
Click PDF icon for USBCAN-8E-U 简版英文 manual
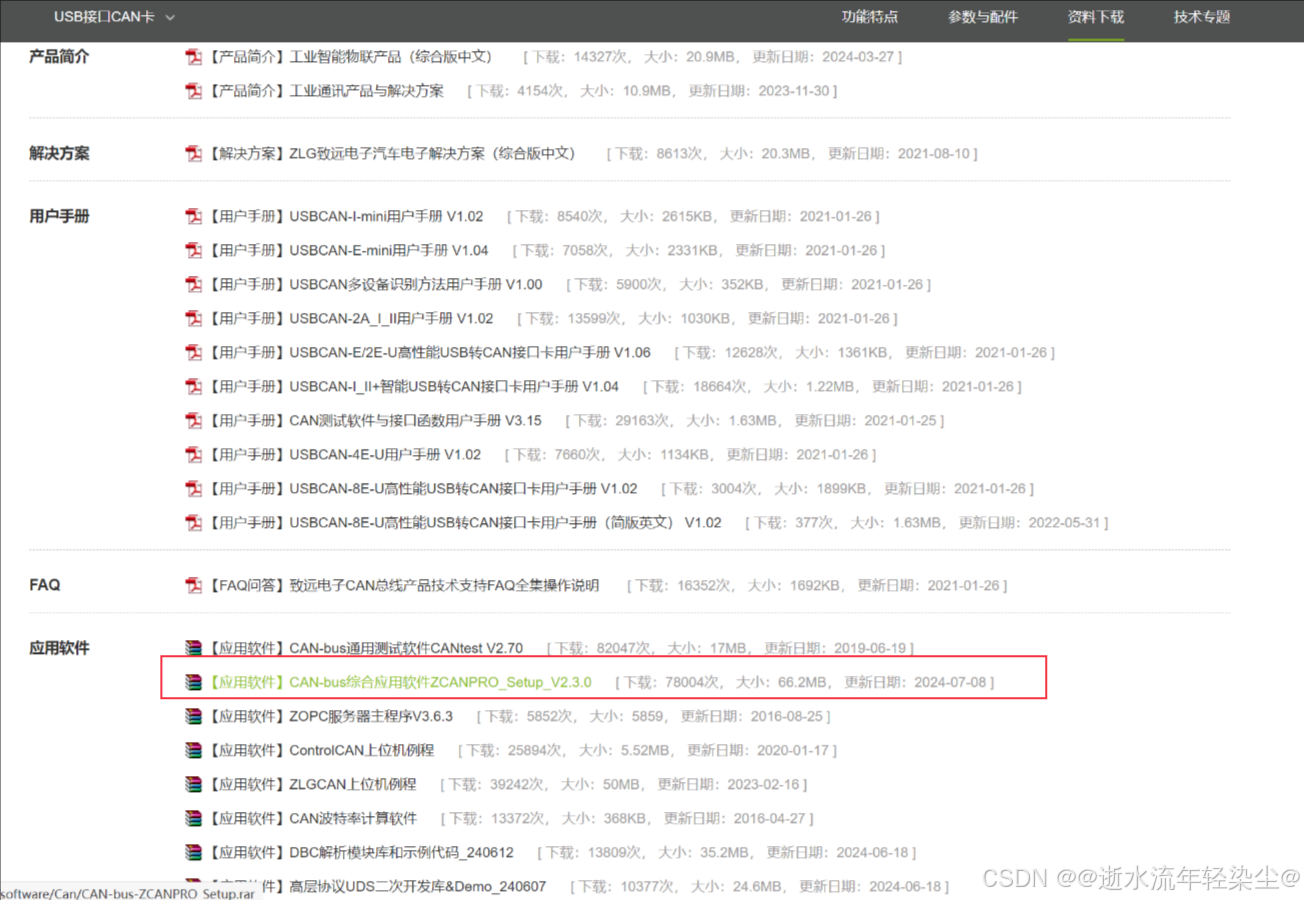193,523
